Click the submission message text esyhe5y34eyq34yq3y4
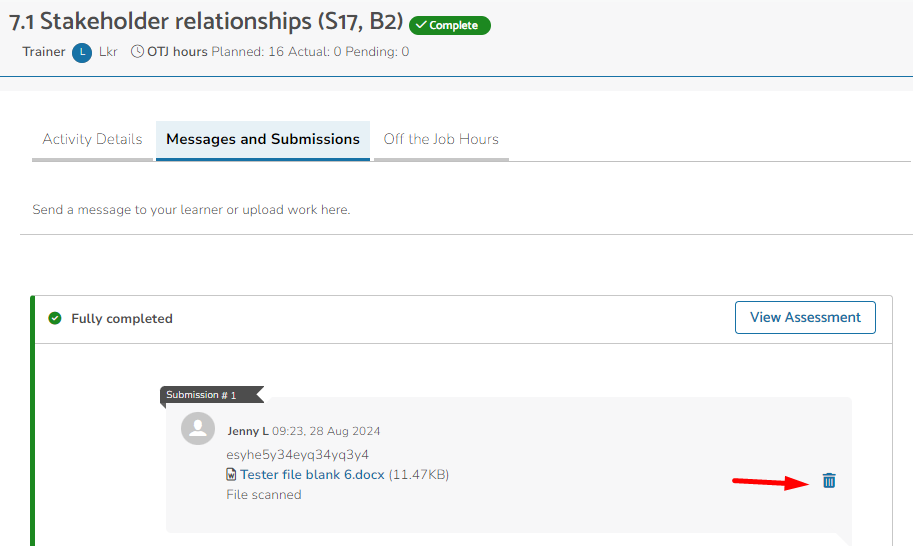 click(298, 455)
